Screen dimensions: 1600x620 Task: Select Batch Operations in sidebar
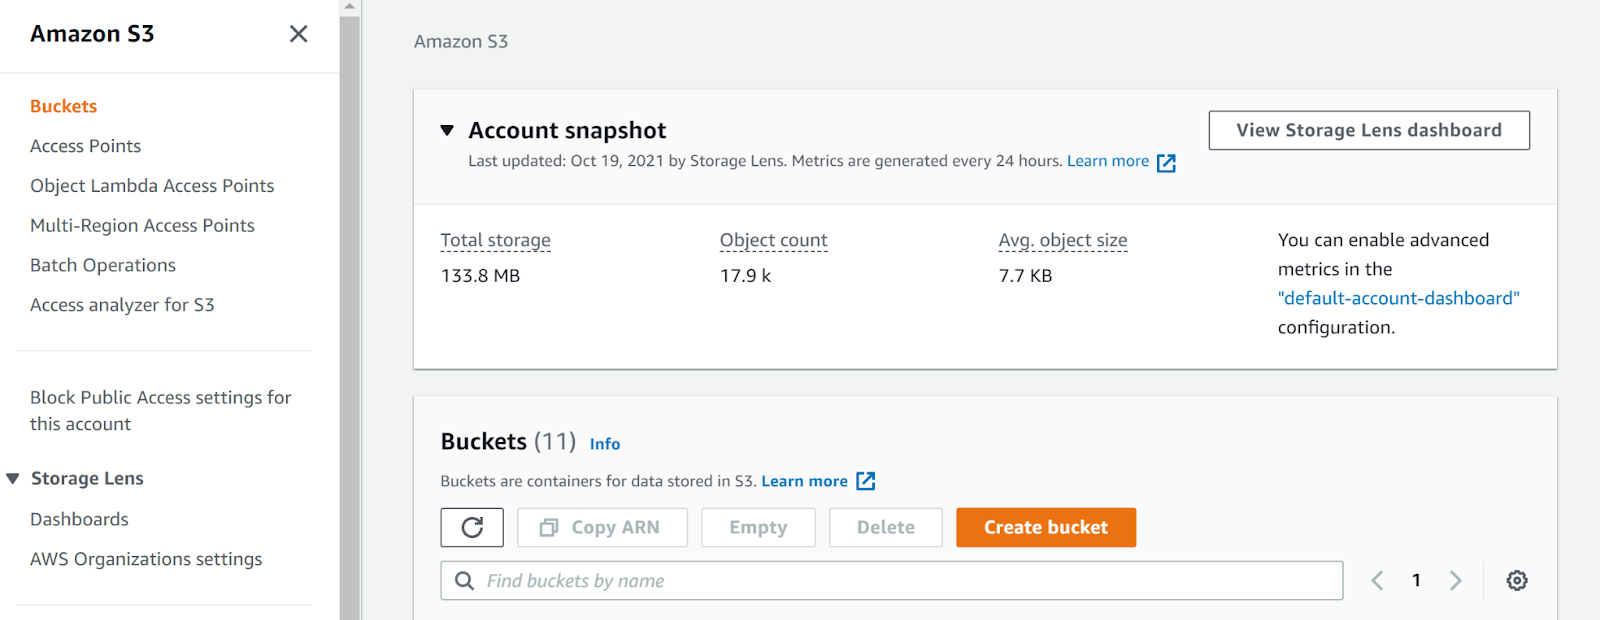click(x=102, y=265)
